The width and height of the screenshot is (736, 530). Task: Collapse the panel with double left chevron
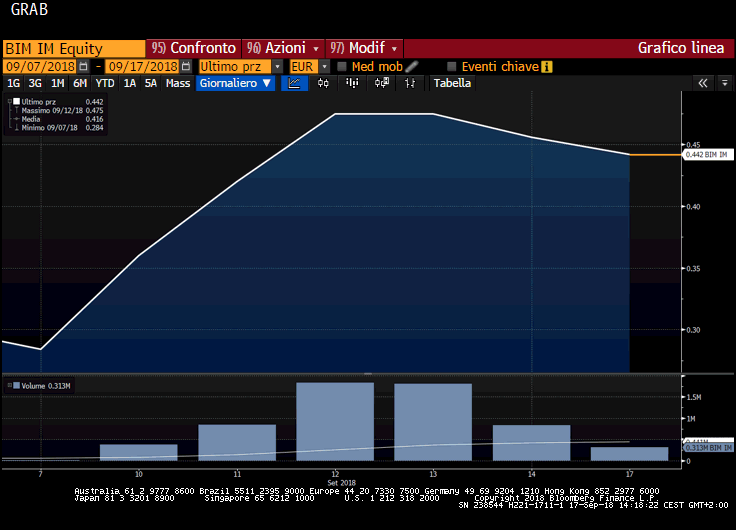(703, 84)
